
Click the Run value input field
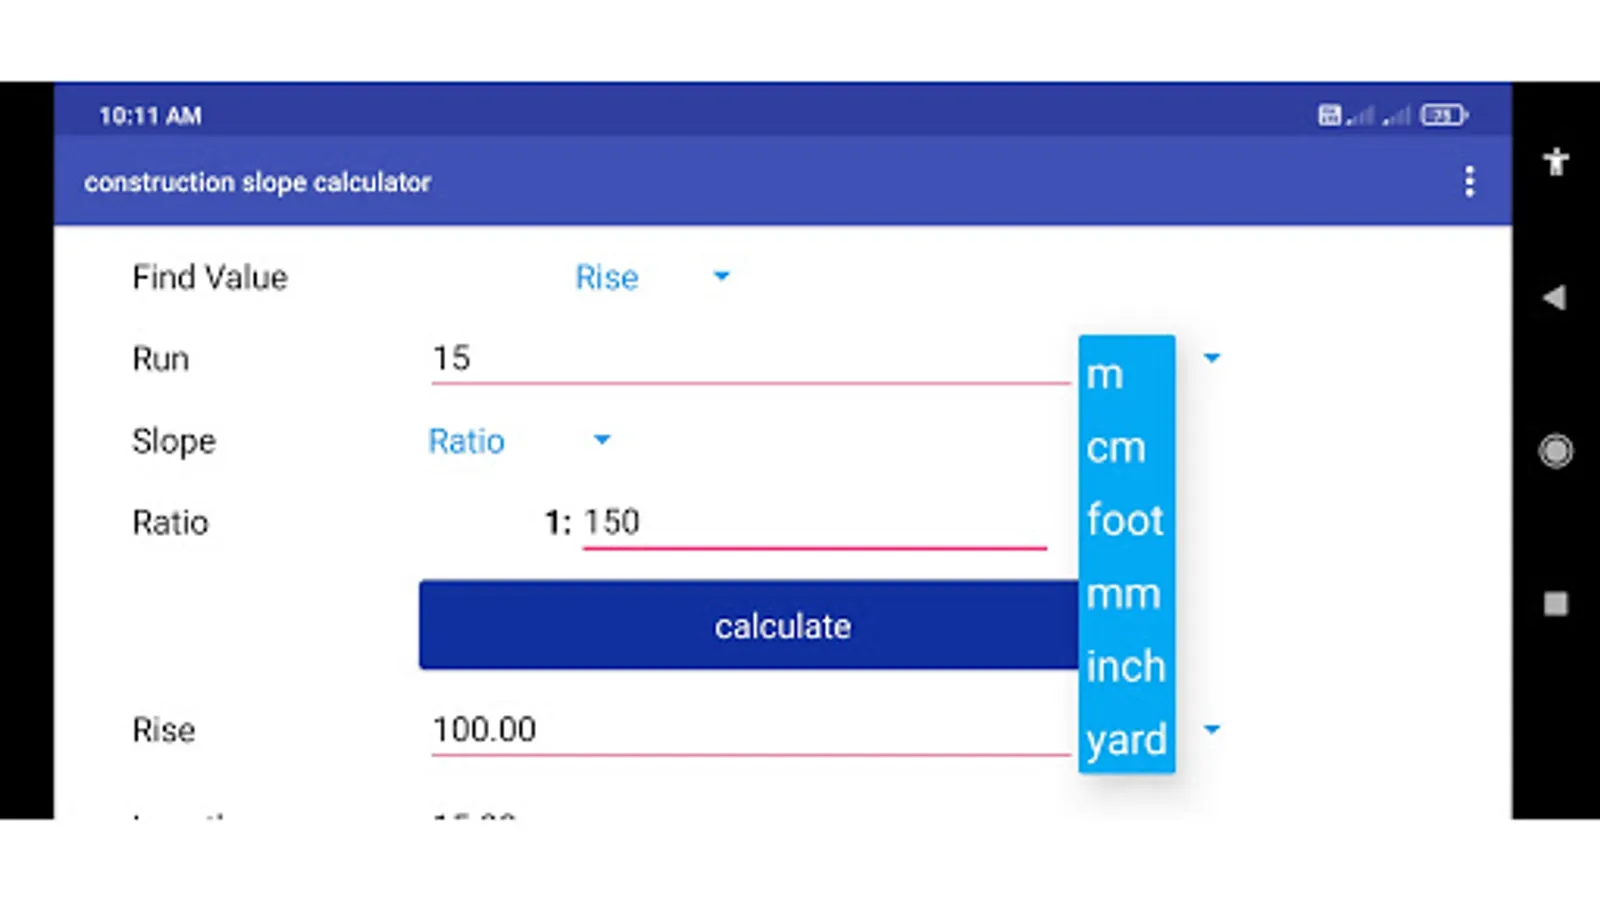(x=748, y=359)
